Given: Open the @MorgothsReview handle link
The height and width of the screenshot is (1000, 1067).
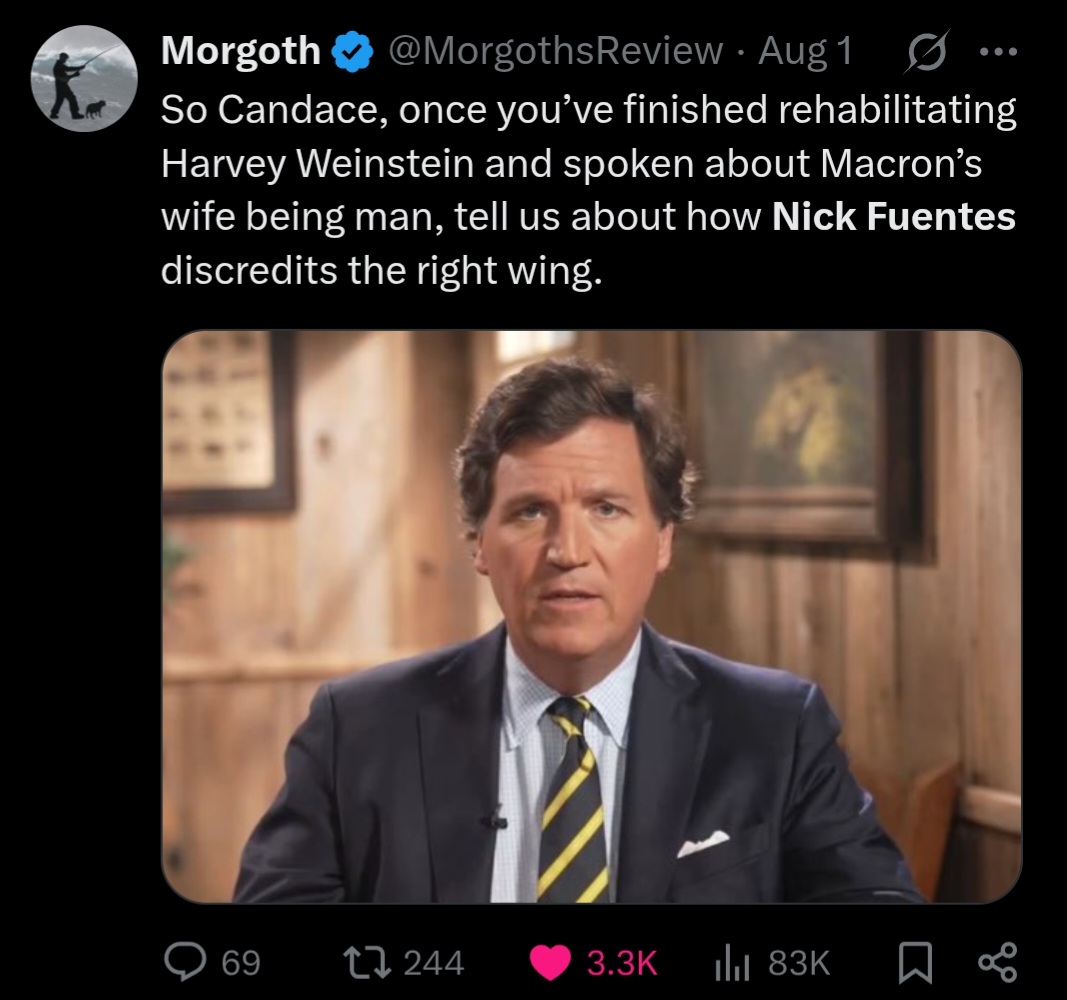Looking at the screenshot, I should (x=555, y=51).
